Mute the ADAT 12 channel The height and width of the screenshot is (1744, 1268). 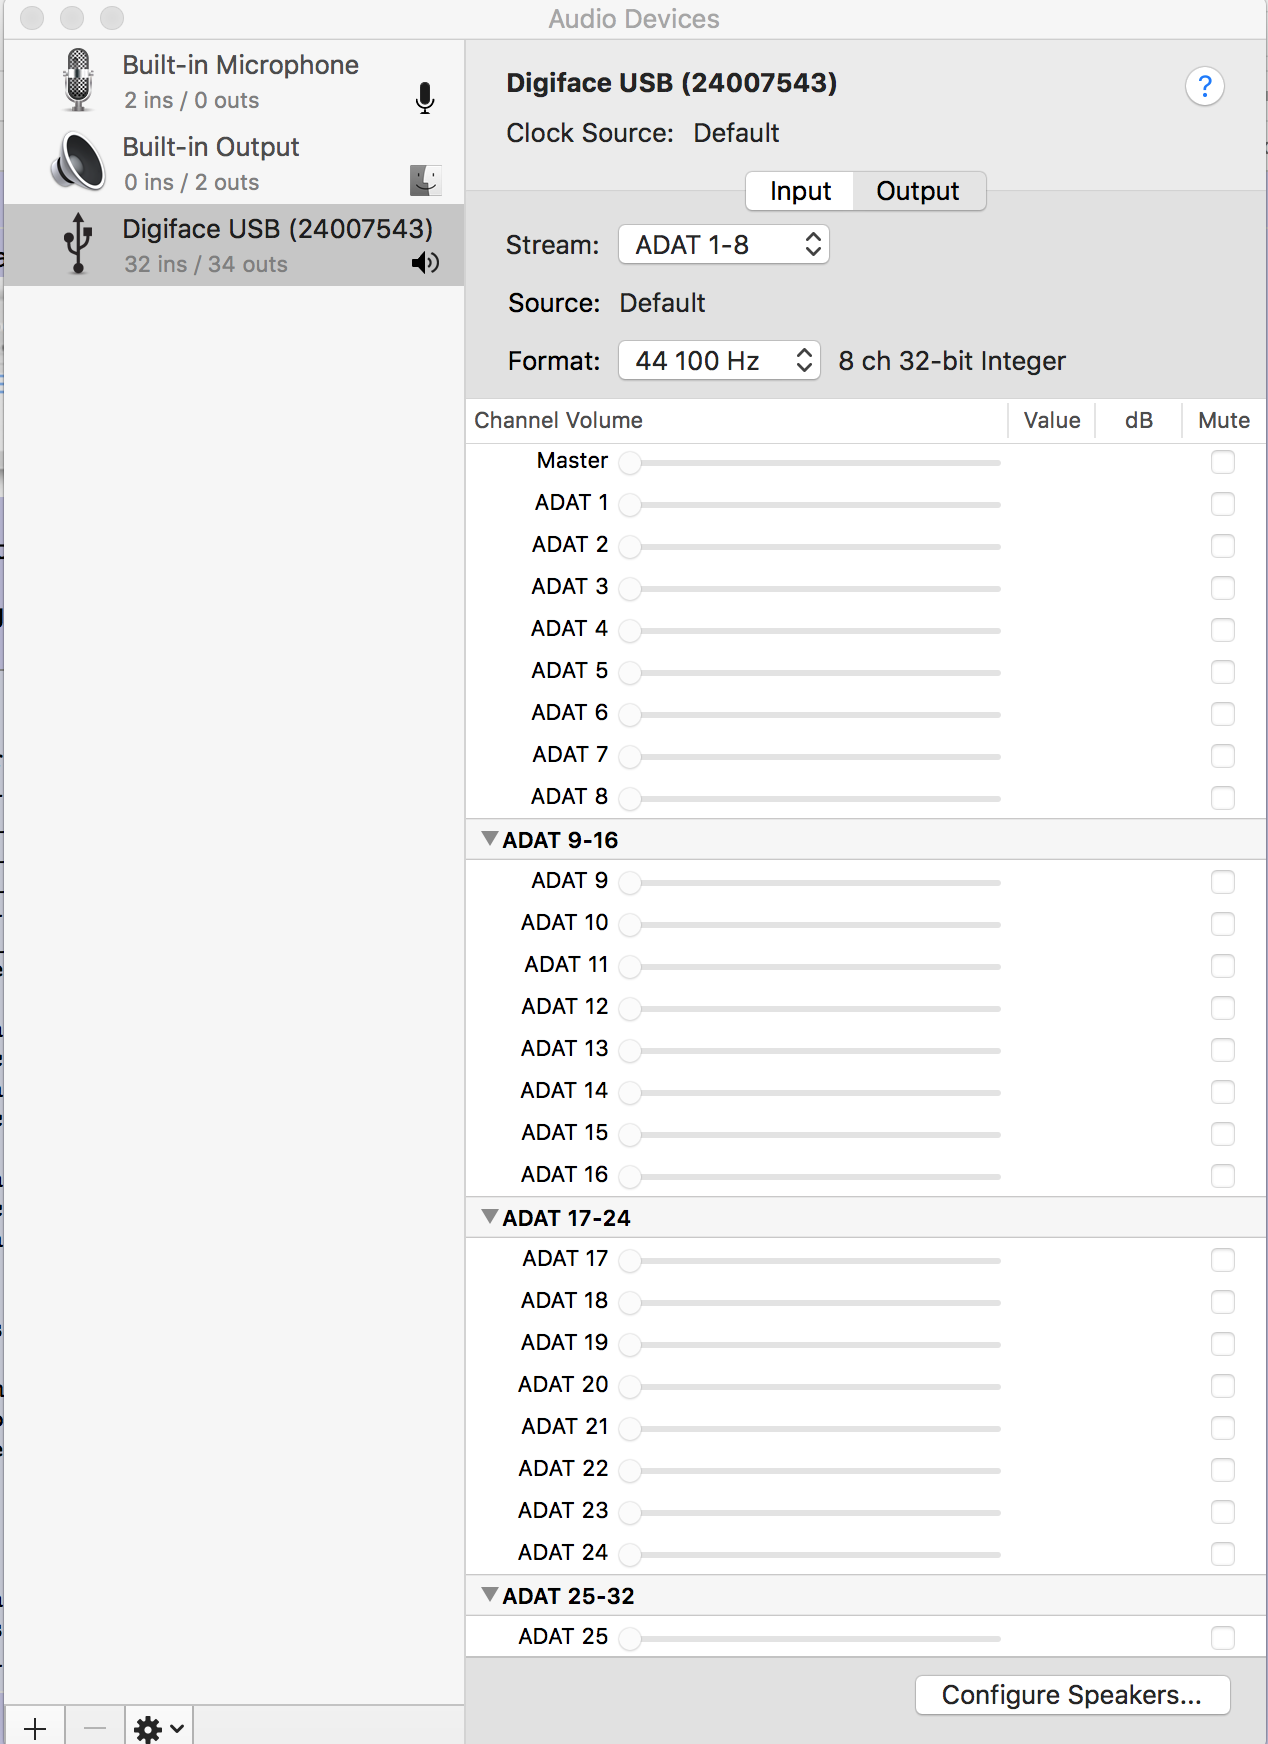pyautogui.click(x=1222, y=1008)
